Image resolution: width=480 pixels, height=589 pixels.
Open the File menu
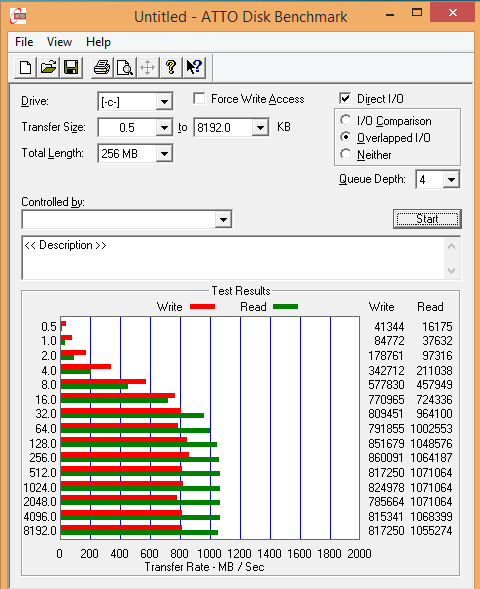point(24,42)
